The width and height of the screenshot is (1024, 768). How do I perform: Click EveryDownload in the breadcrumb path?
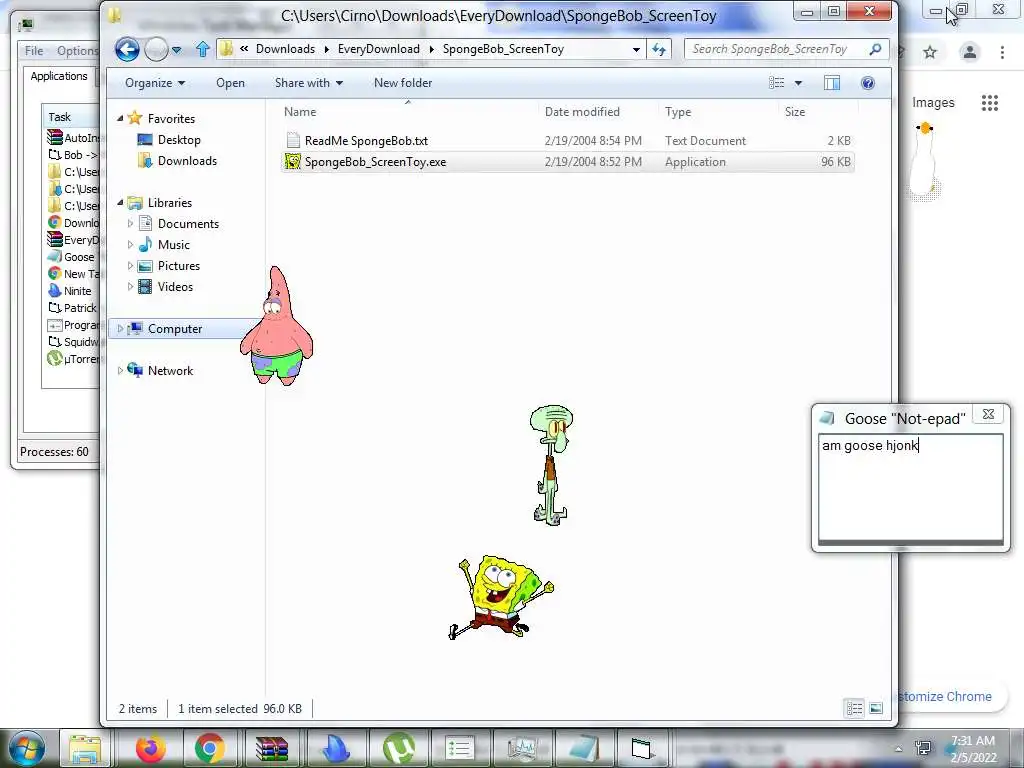click(x=379, y=49)
